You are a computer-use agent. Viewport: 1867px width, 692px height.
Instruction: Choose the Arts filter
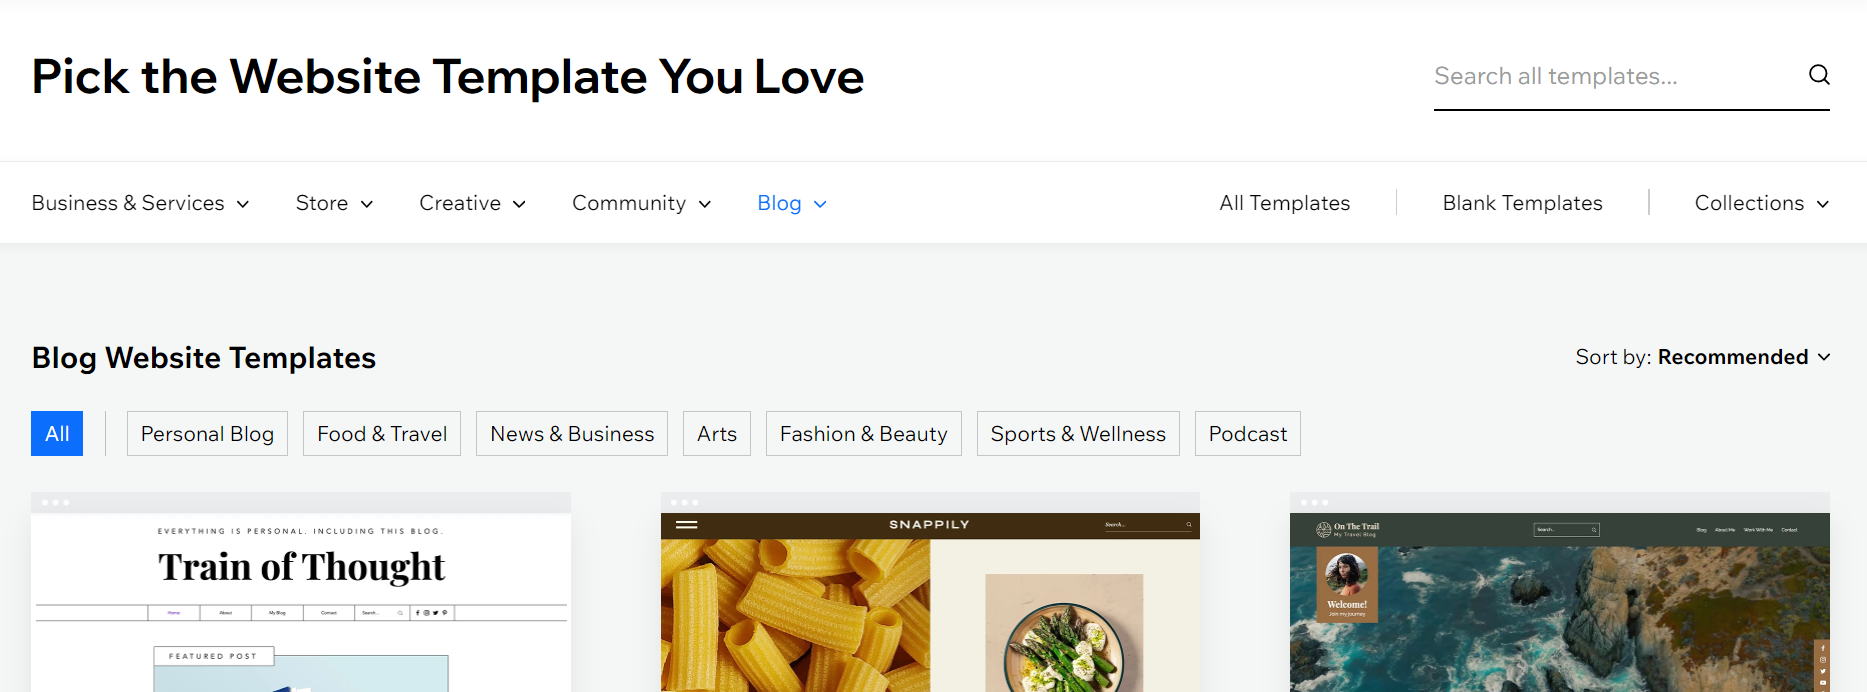(x=717, y=434)
